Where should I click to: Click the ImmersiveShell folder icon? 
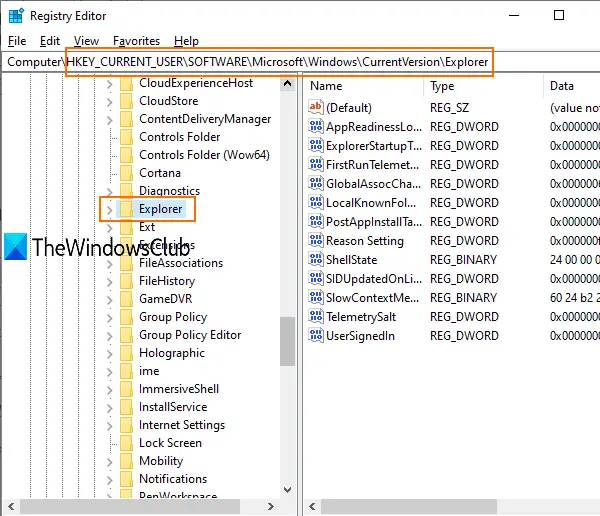[127, 389]
